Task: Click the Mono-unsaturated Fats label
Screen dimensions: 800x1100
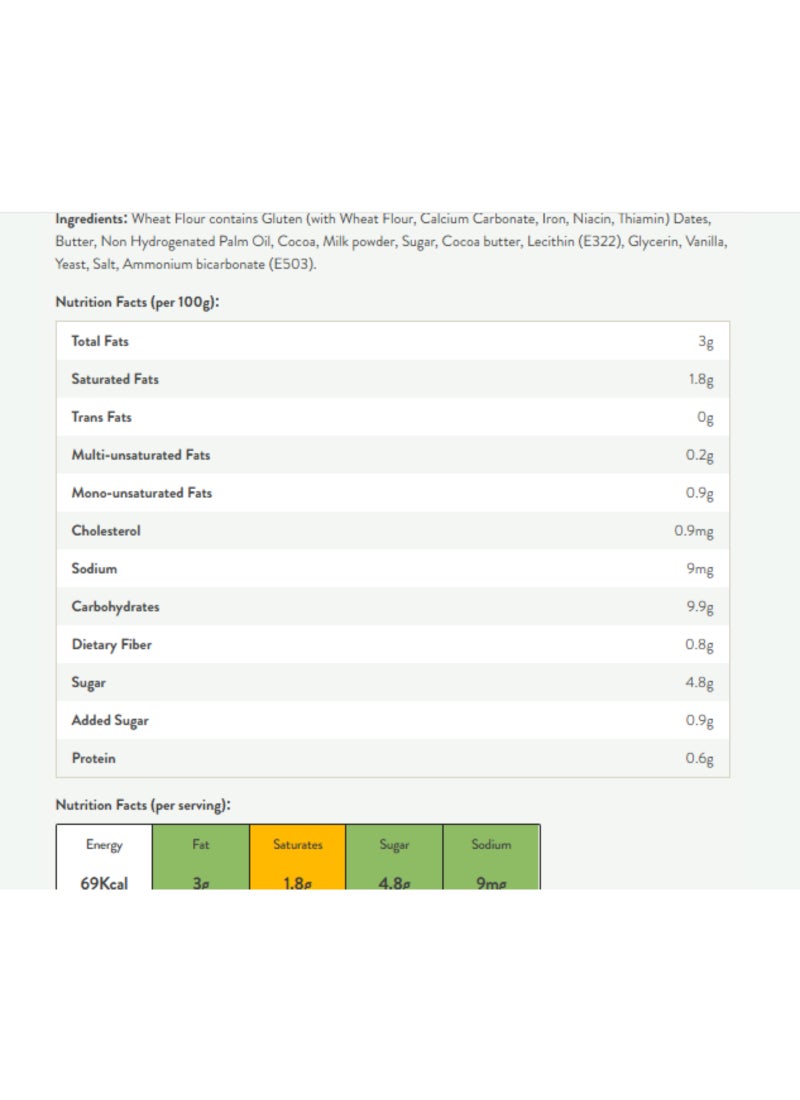Action: pos(142,492)
